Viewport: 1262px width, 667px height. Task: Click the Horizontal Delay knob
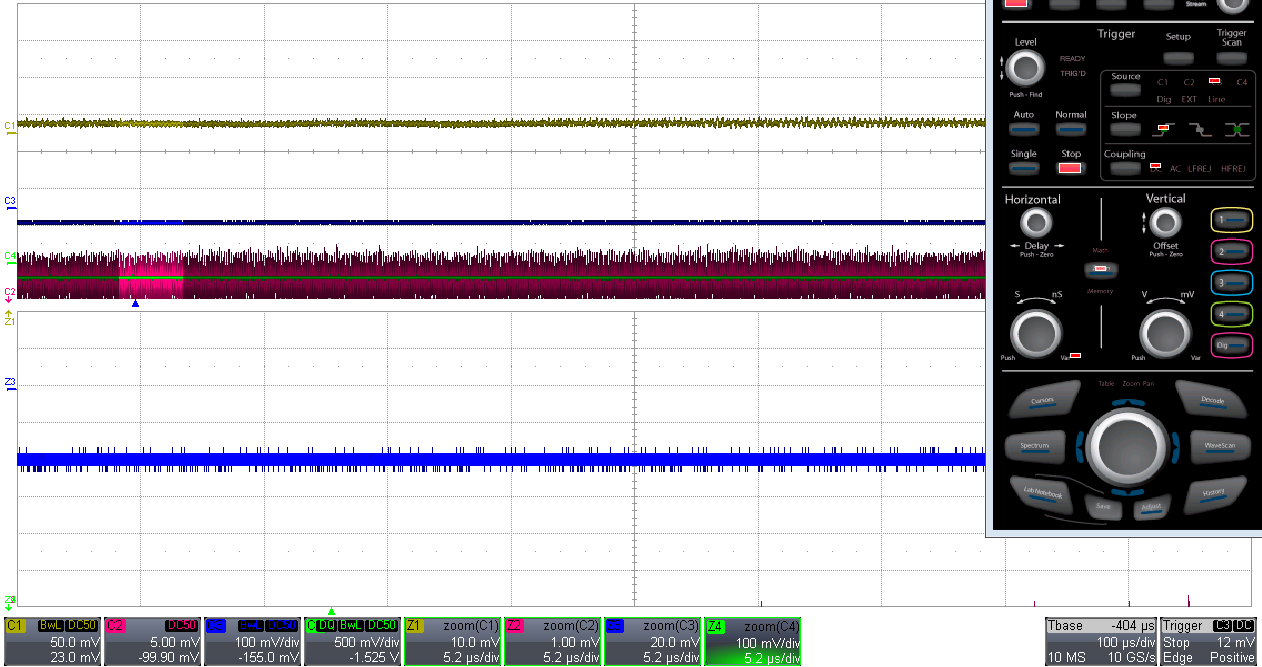pyautogui.click(x=1037, y=222)
